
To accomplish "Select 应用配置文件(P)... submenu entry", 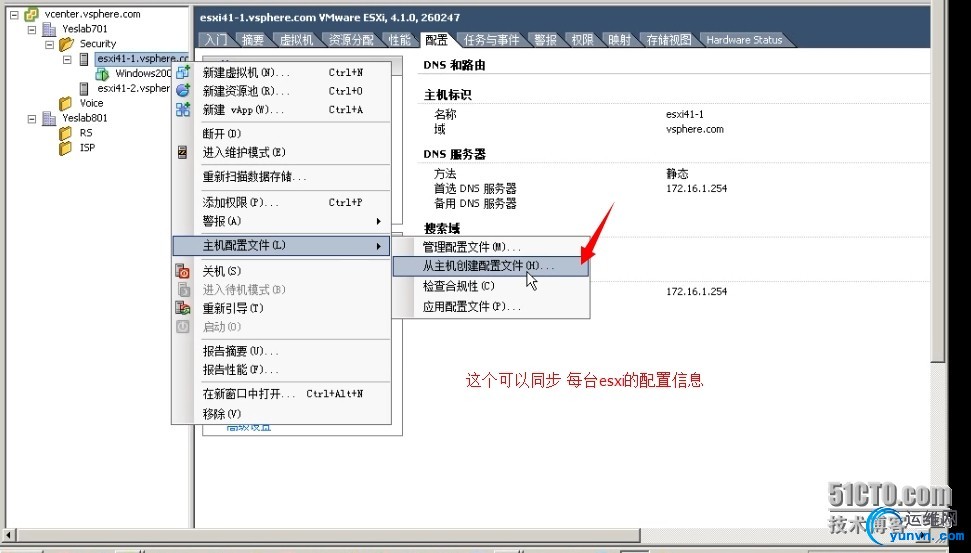I will click(491, 307).
